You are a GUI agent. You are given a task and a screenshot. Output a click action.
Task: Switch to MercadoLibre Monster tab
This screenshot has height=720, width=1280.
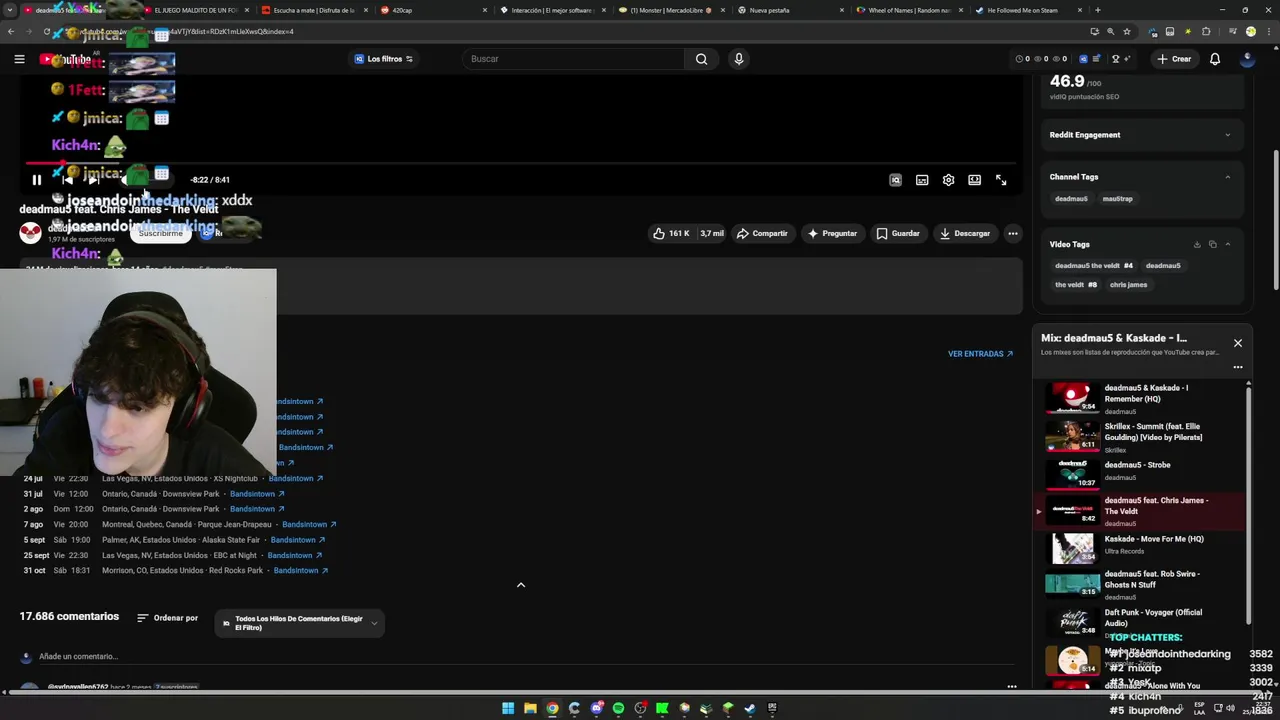(x=673, y=10)
